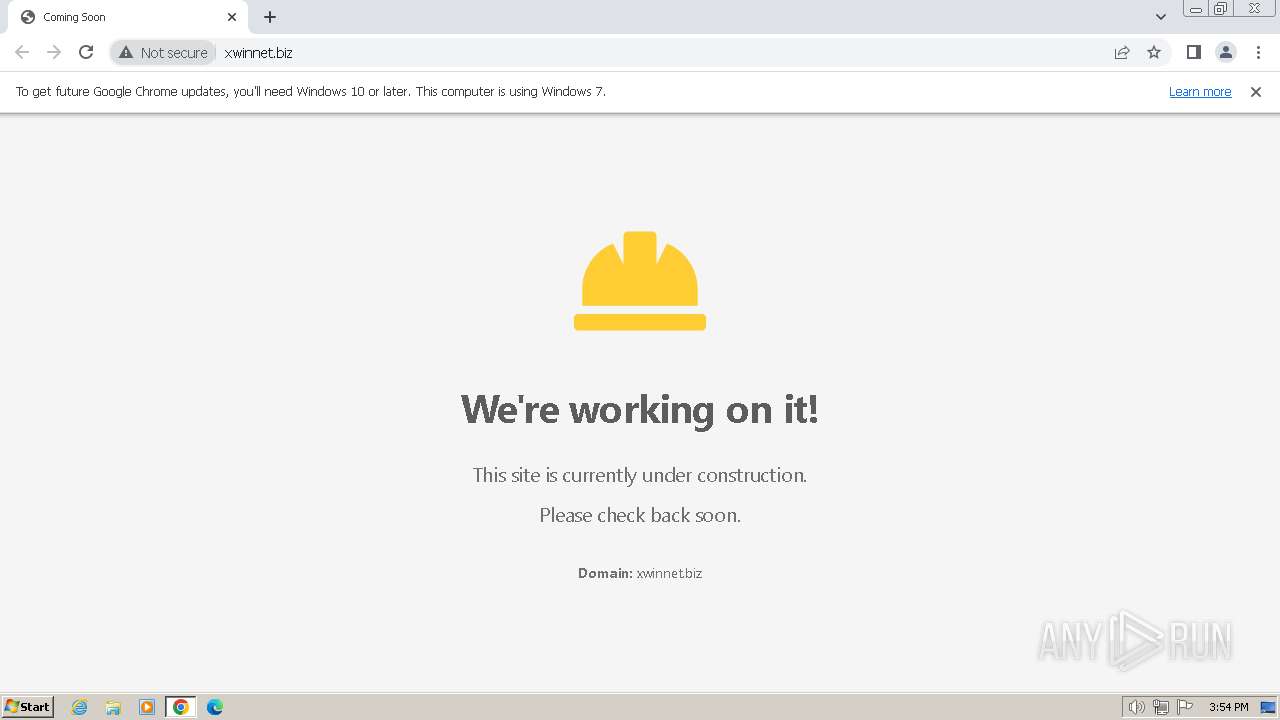Viewport: 1280px width, 720px height.
Task: Open media player from taskbar
Action: (x=147, y=707)
